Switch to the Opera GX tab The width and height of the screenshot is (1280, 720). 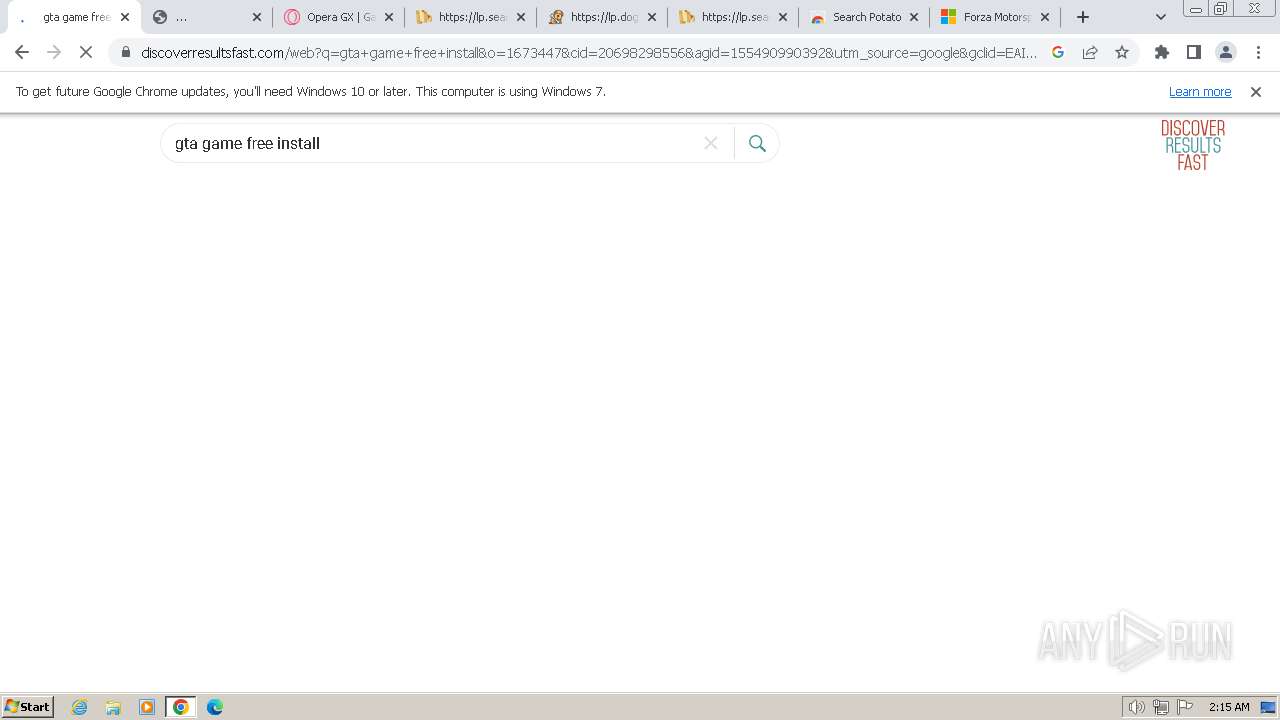[x=338, y=18]
